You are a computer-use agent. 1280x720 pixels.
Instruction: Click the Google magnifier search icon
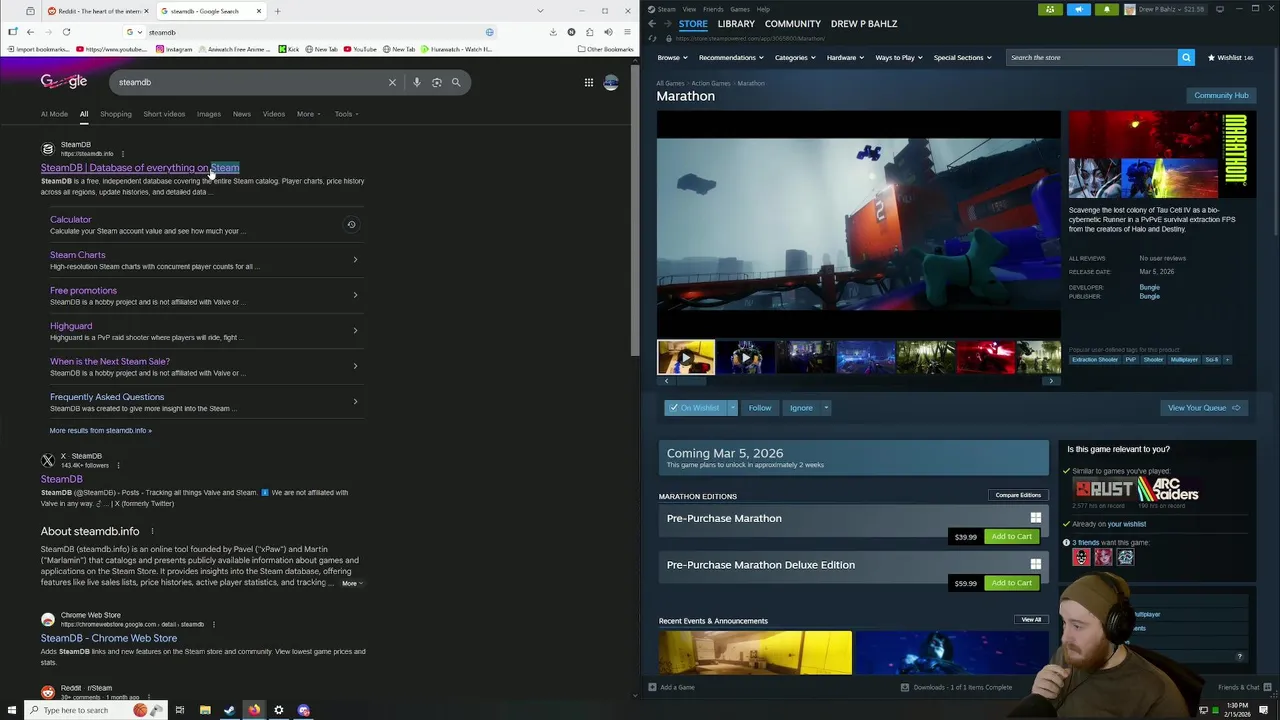[456, 82]
